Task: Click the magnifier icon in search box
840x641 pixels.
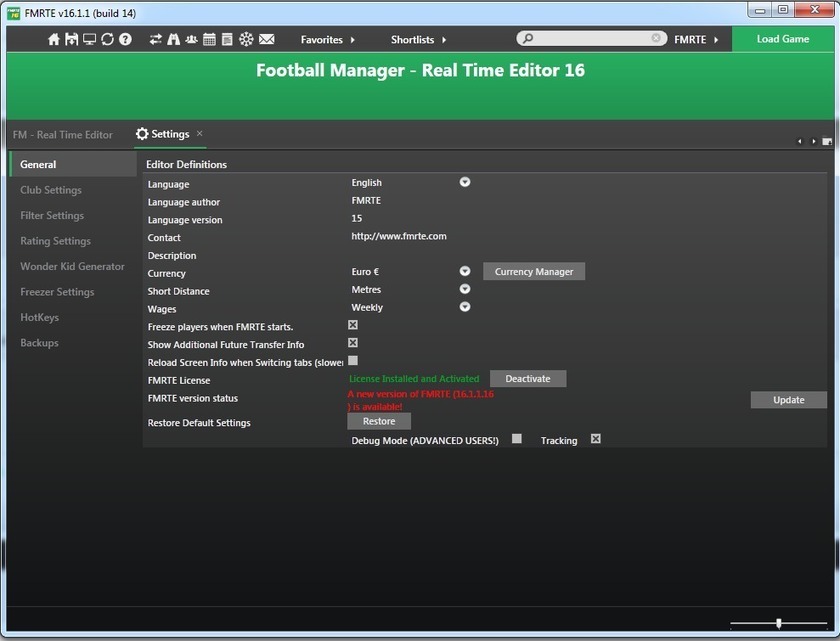Action: (x=528, y=38)
